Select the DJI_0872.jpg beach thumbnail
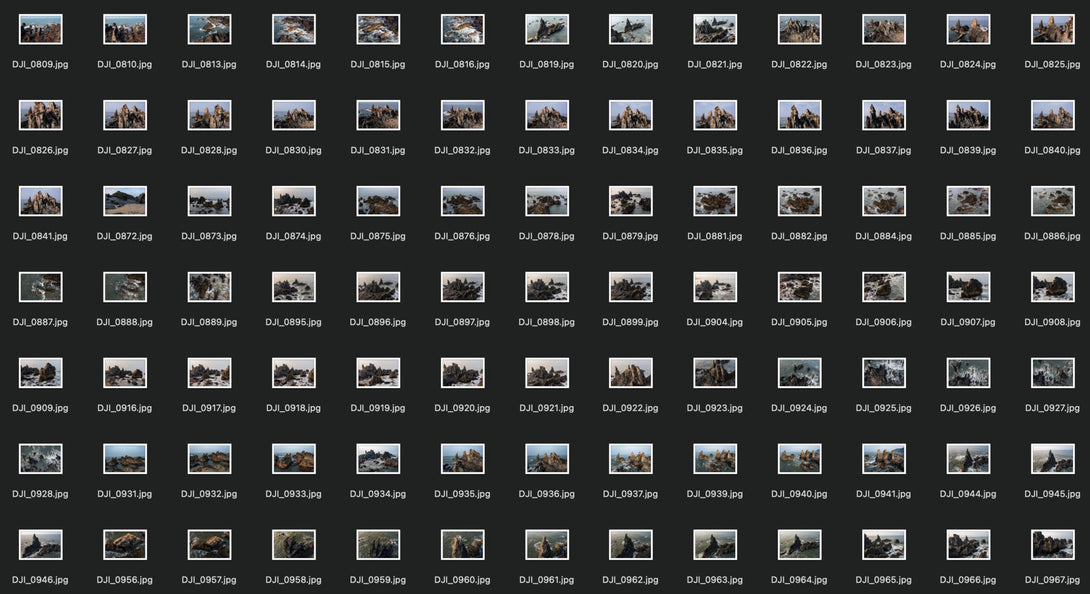 (x=125, y=201)
